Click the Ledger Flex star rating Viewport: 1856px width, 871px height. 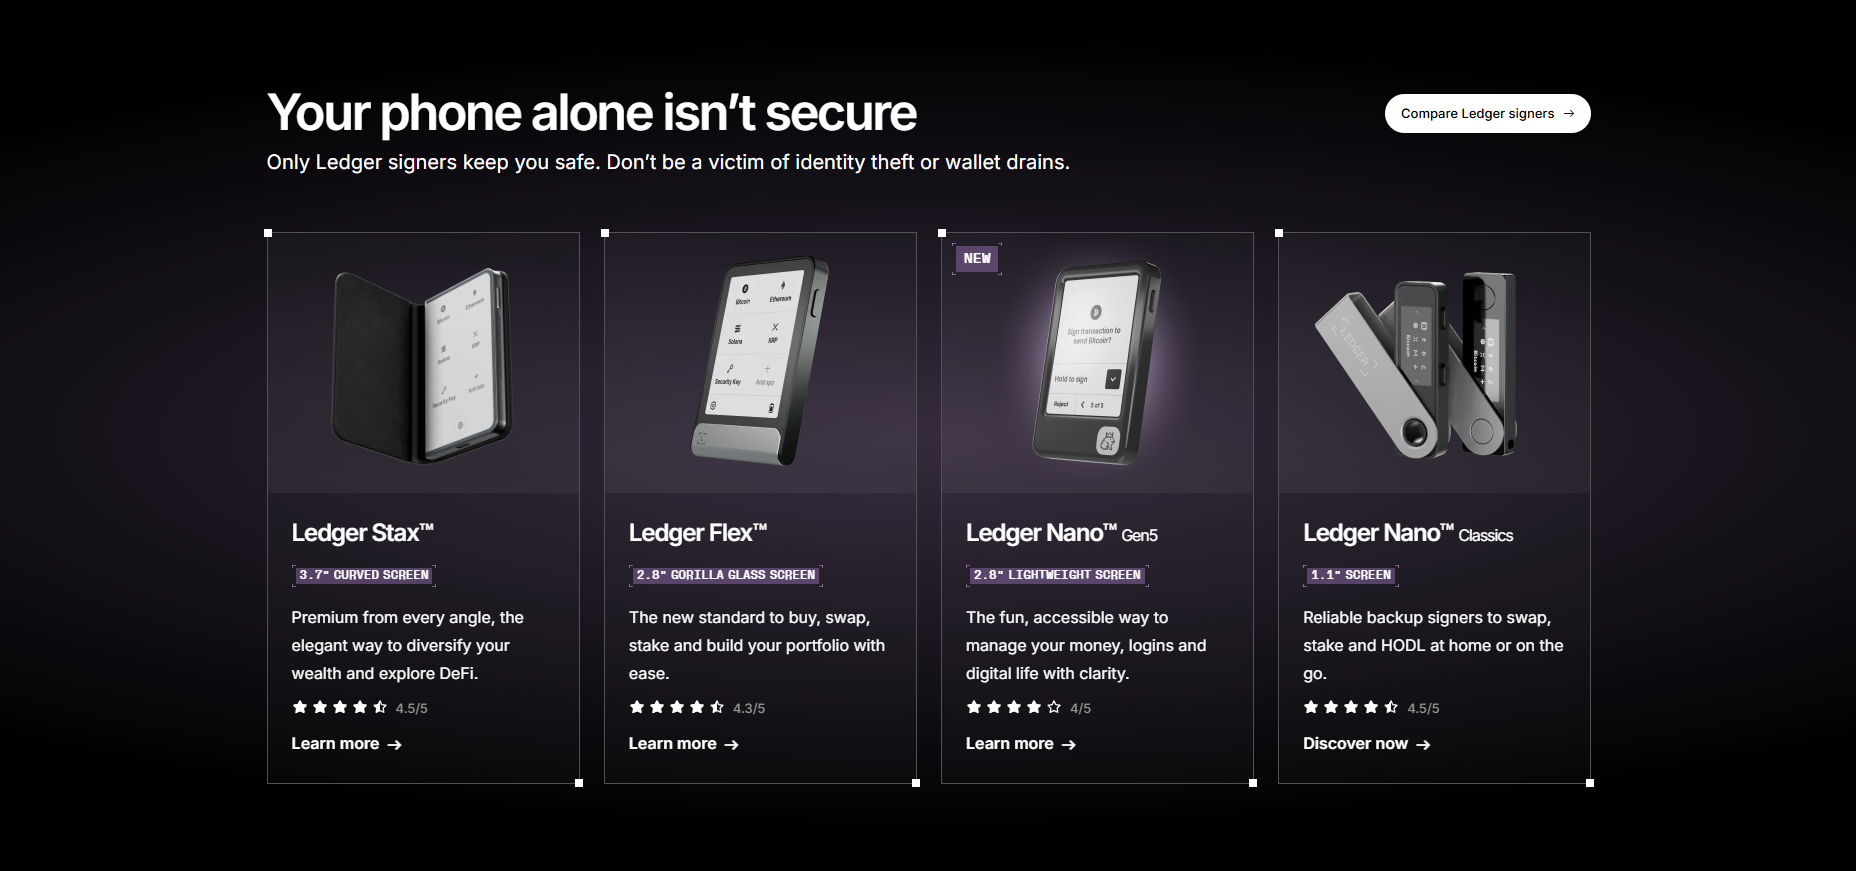(677, 708)
